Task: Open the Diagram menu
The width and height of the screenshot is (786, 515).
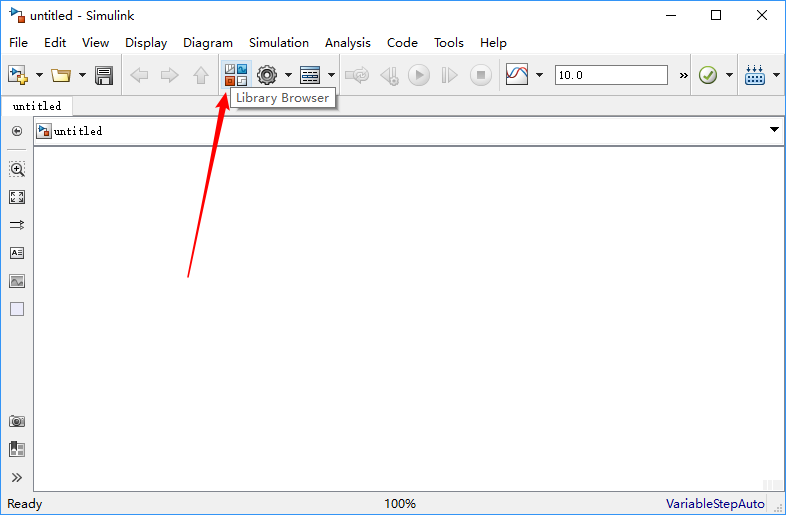Action: (208, 43)
